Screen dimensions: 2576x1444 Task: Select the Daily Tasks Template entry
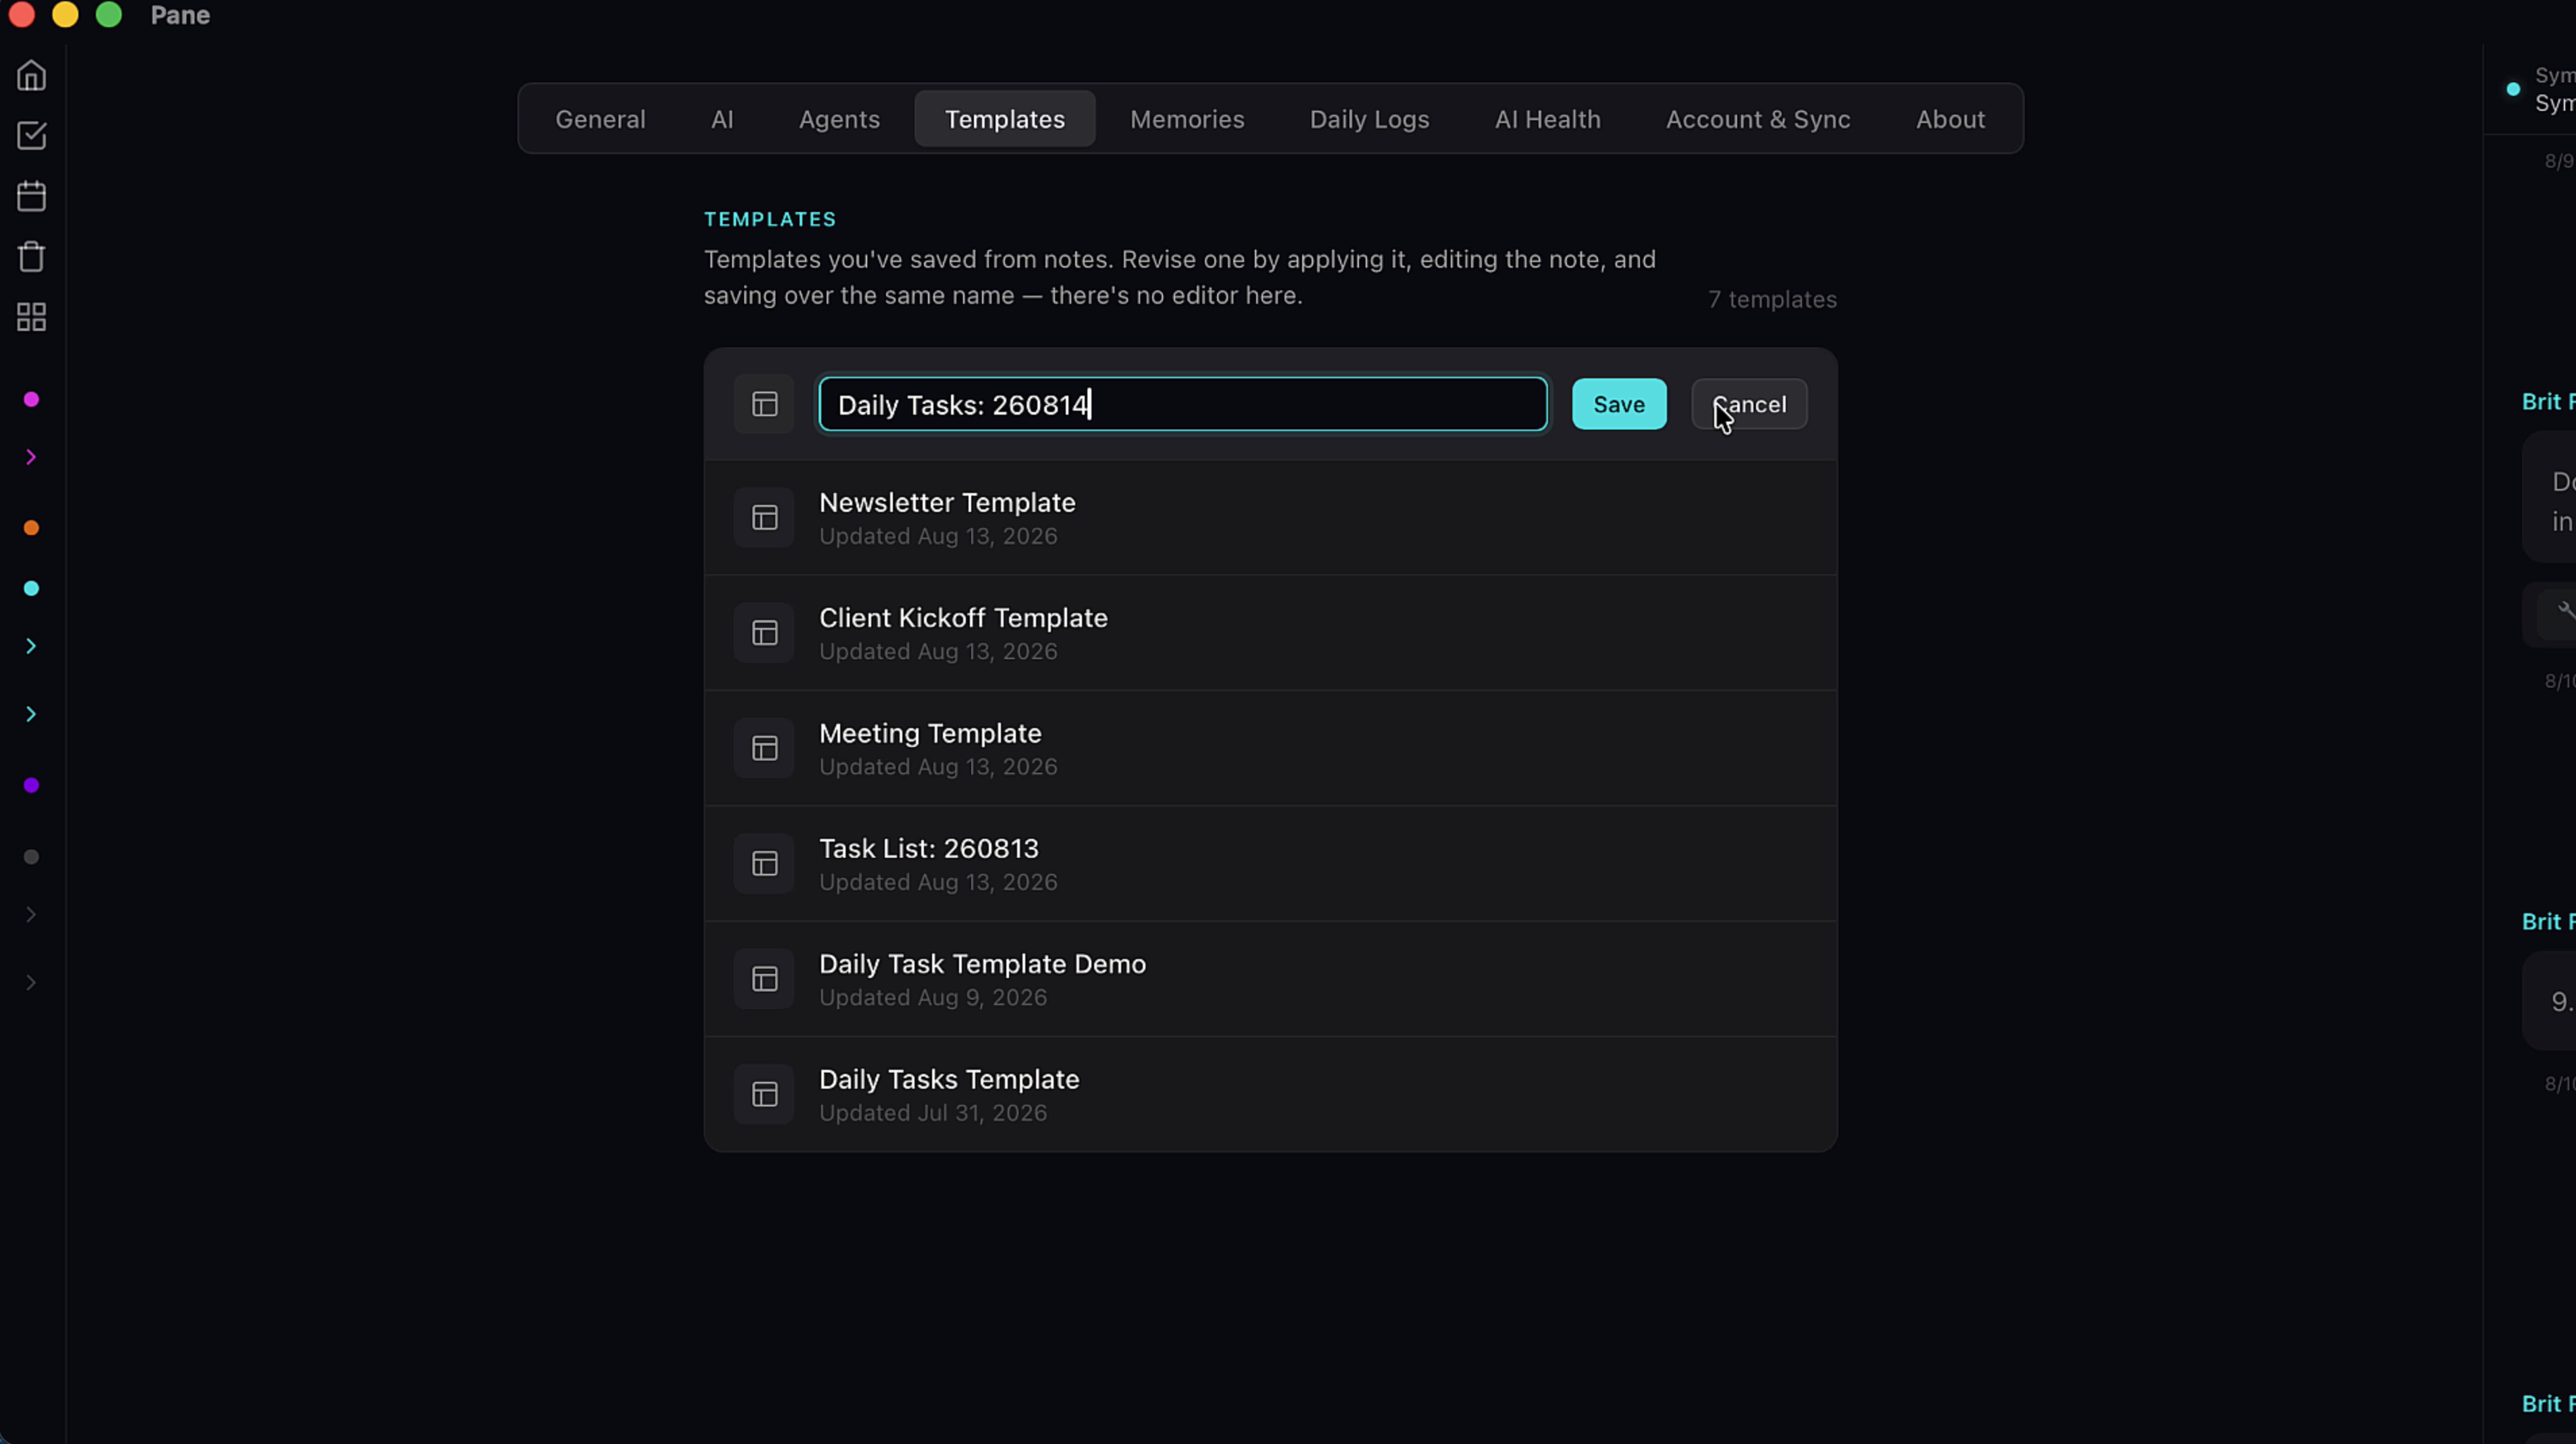point(1270,1095)
